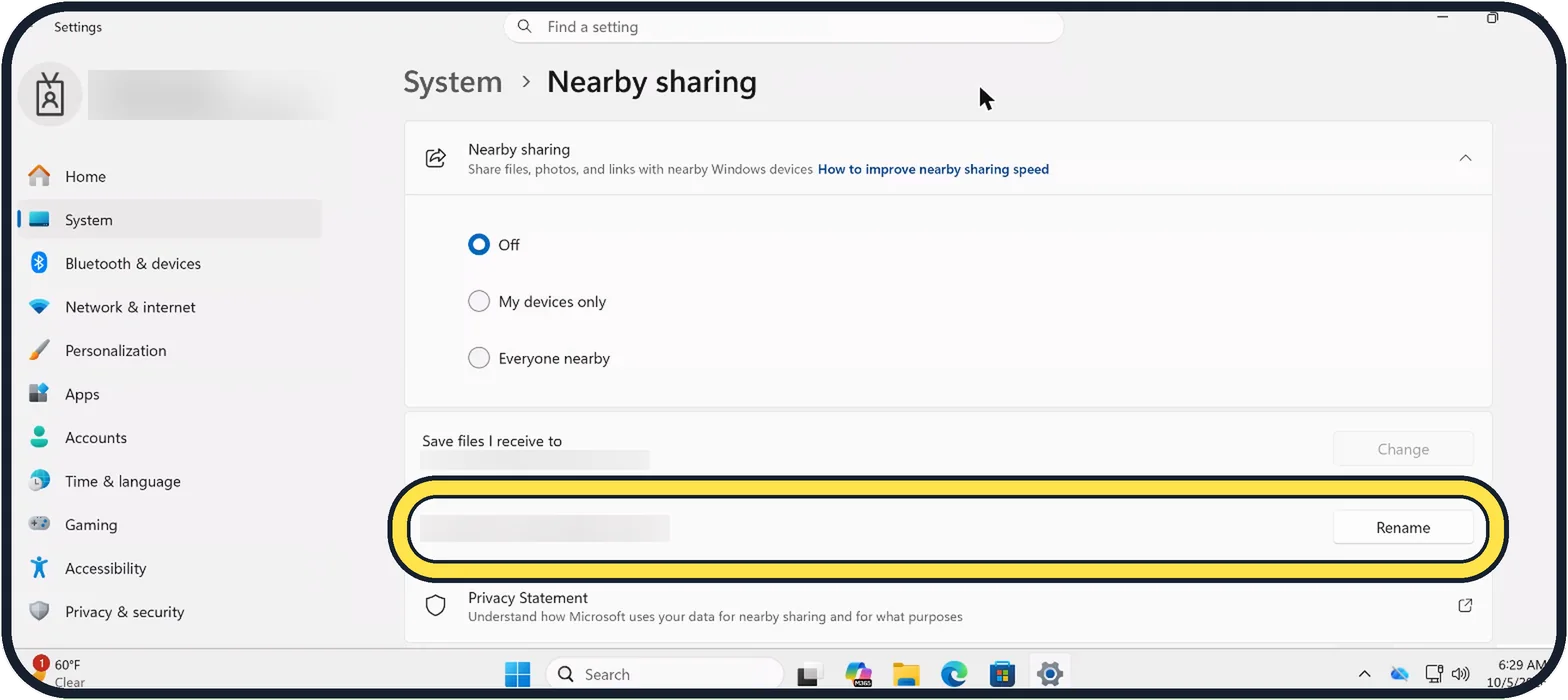The image size is (1568, 700).
Task: Open File Explorer from taskbar
Action: pos(906,674)
